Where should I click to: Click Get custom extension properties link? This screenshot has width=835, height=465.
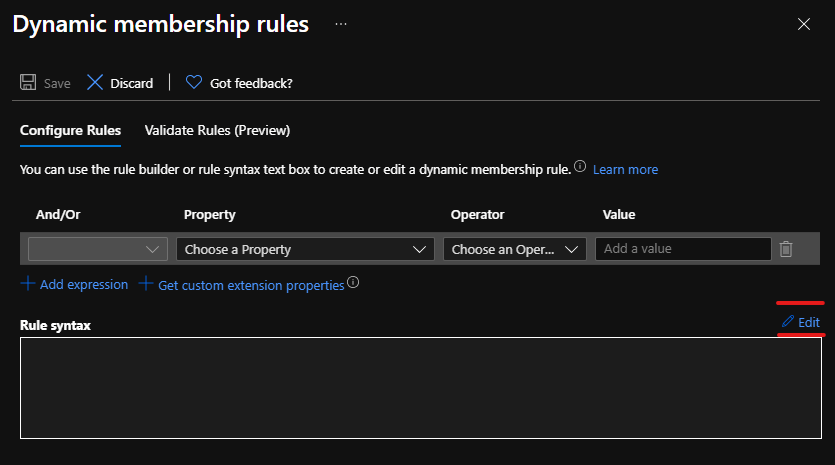[251, 285]
